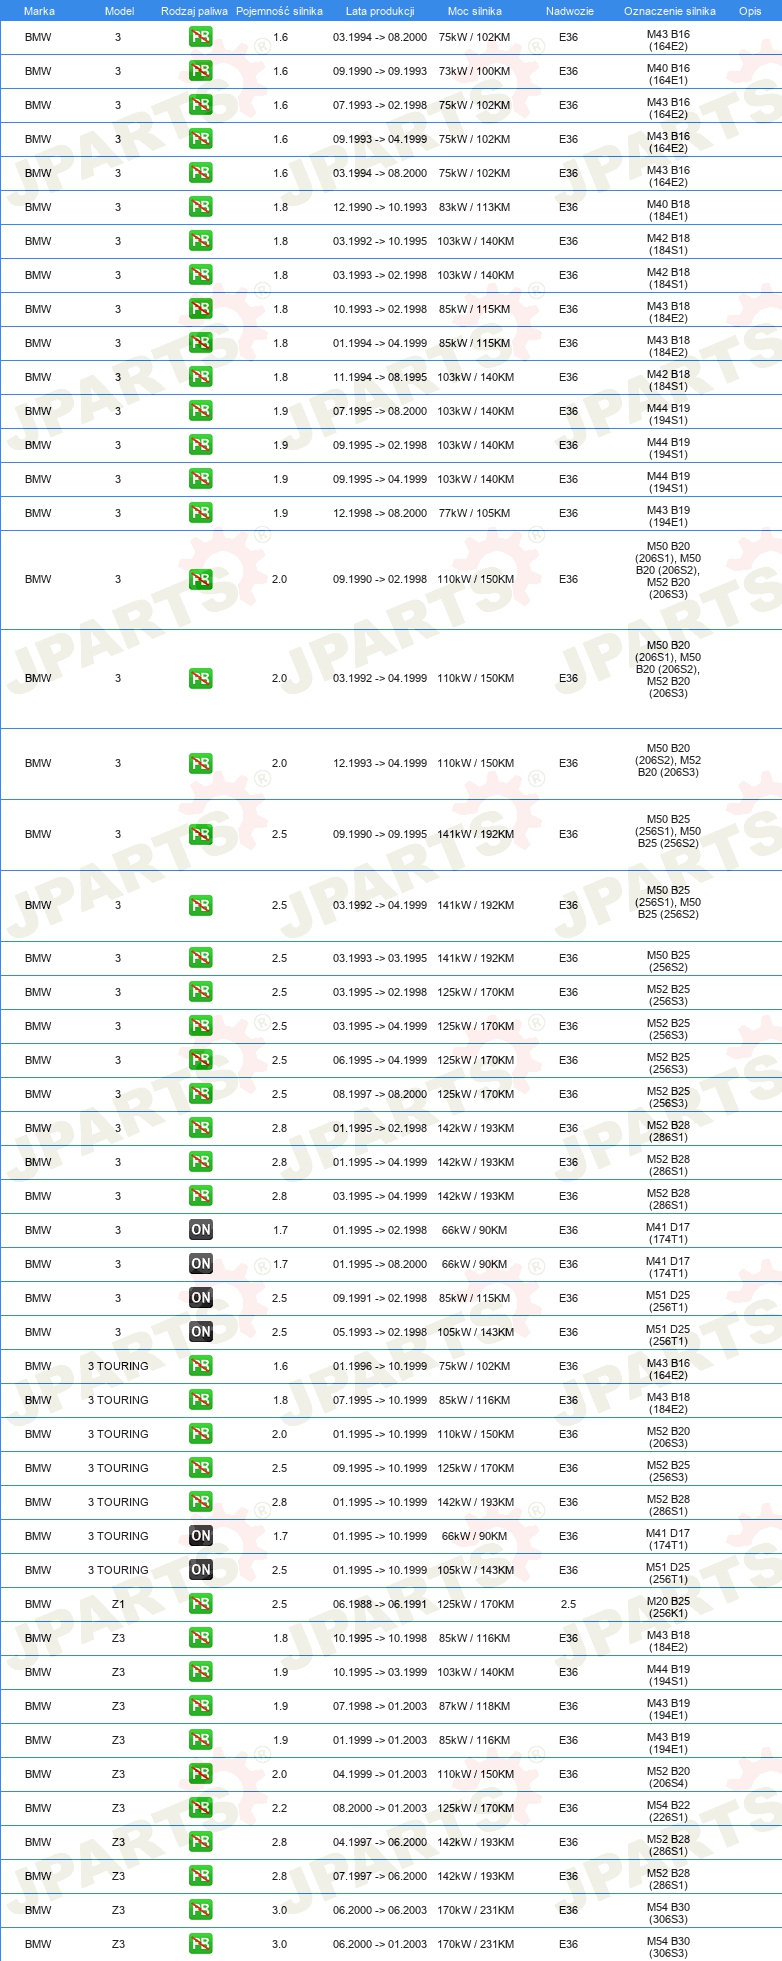Click the date range 07.1997 -> 06.2000

click(x=380, y=1876)
